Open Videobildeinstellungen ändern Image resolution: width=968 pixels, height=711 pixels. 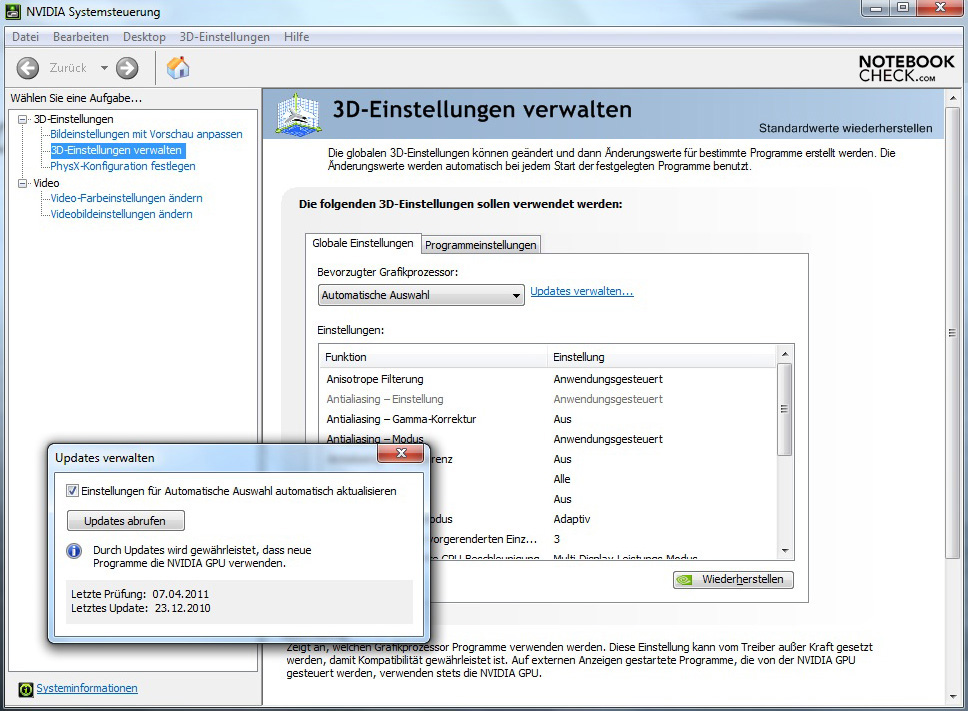(x=122, y=214)
